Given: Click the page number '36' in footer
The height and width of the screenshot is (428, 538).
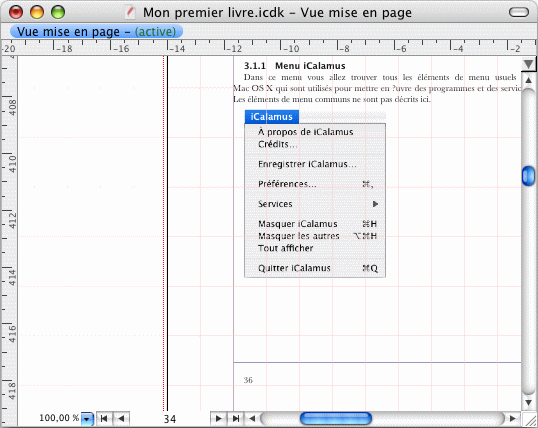Looking at the screenshot, I should pyautogui.click(x=248, y=380).
